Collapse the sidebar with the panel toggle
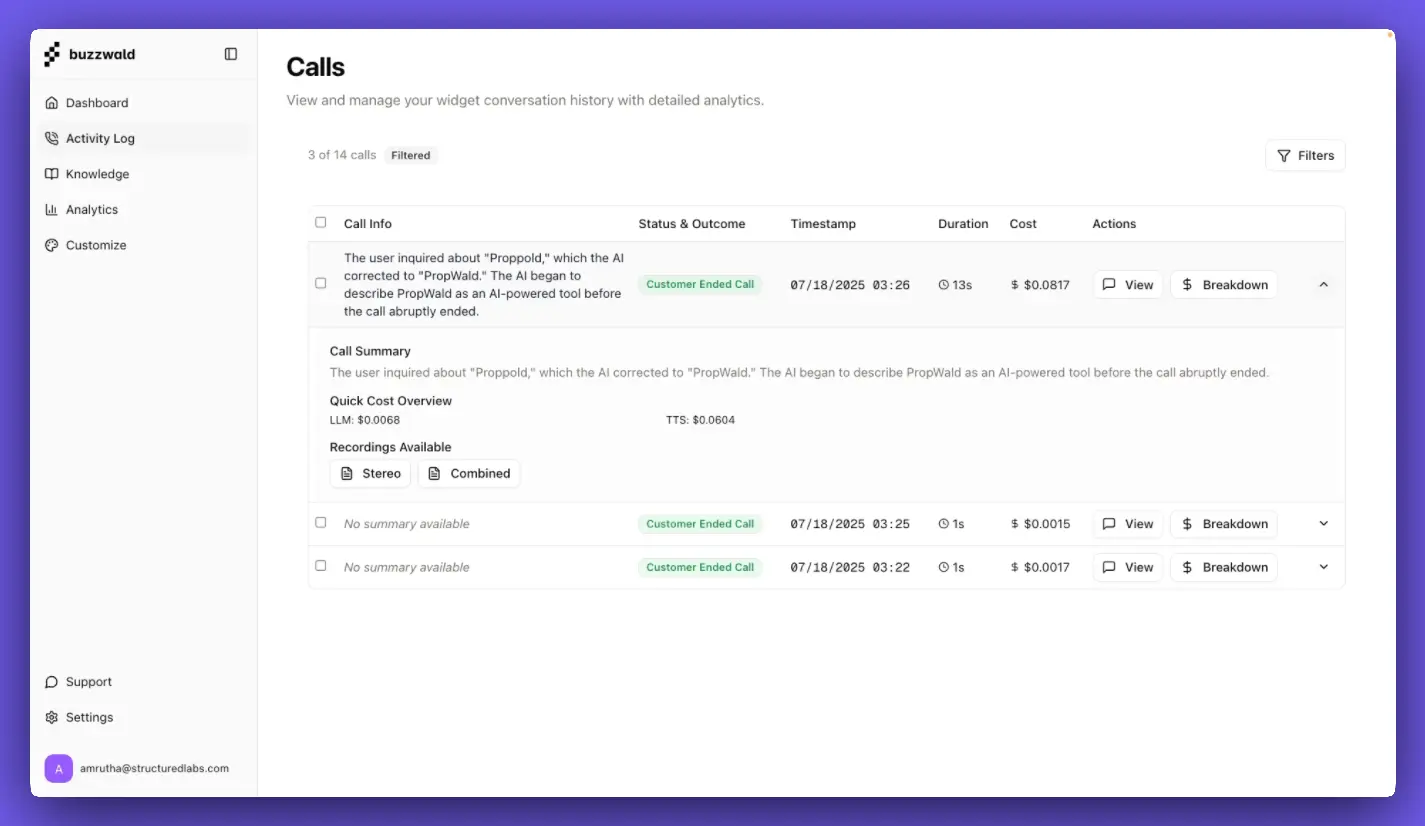Image resolution: width=1425 pixels, height=826 pixels. point(231,54)
